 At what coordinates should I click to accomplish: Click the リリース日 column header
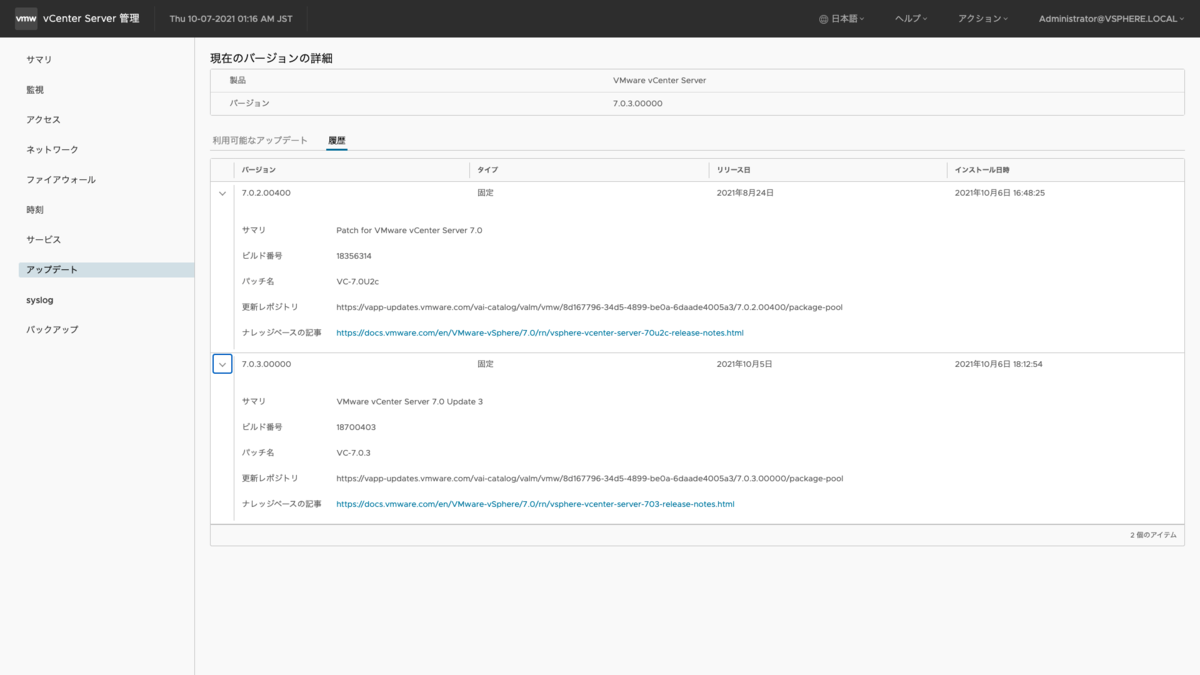pyautogui.click(x=733, y=170)
